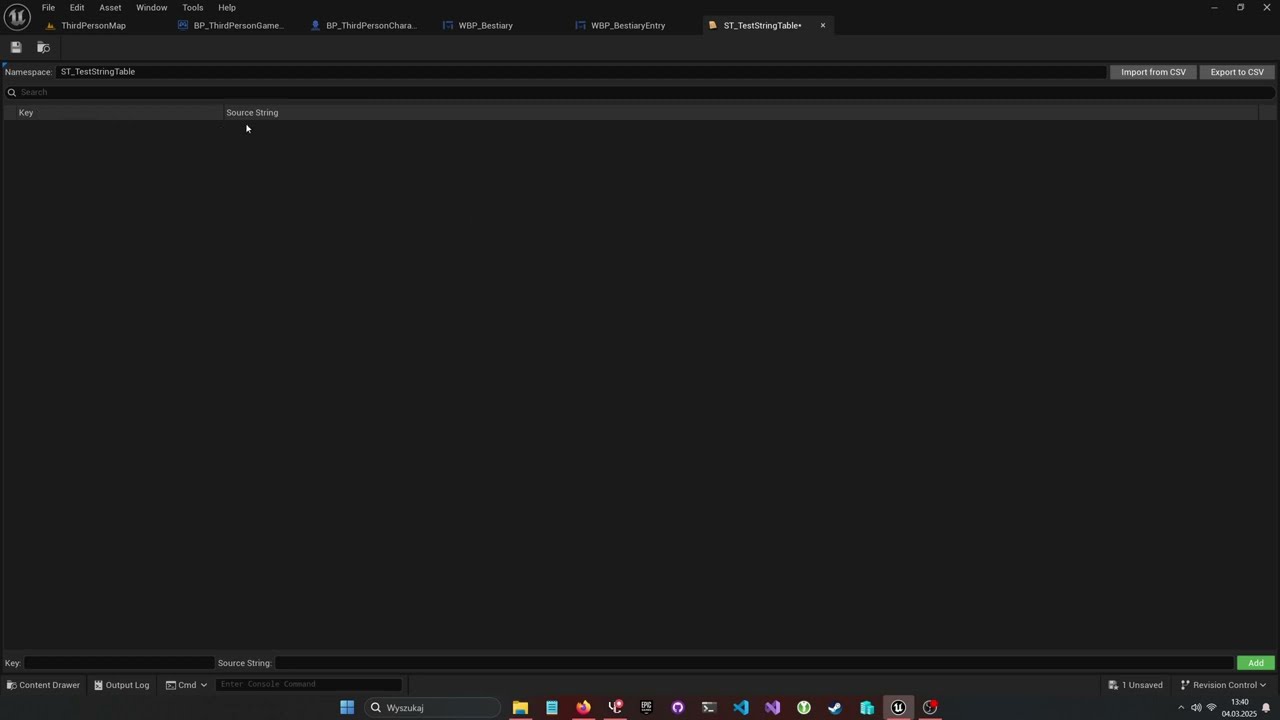Click the Unreal Engine logo icon
This screenshot has width=1280, height=720.
pos(17,17)
